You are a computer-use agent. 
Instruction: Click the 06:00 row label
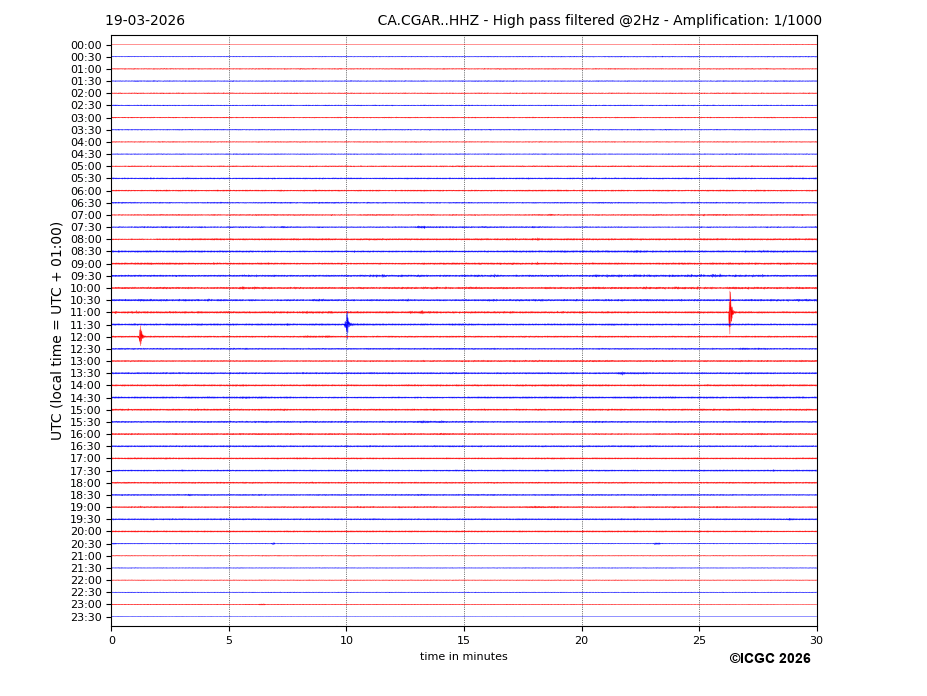pyautogui.click(x=86, y=191)
